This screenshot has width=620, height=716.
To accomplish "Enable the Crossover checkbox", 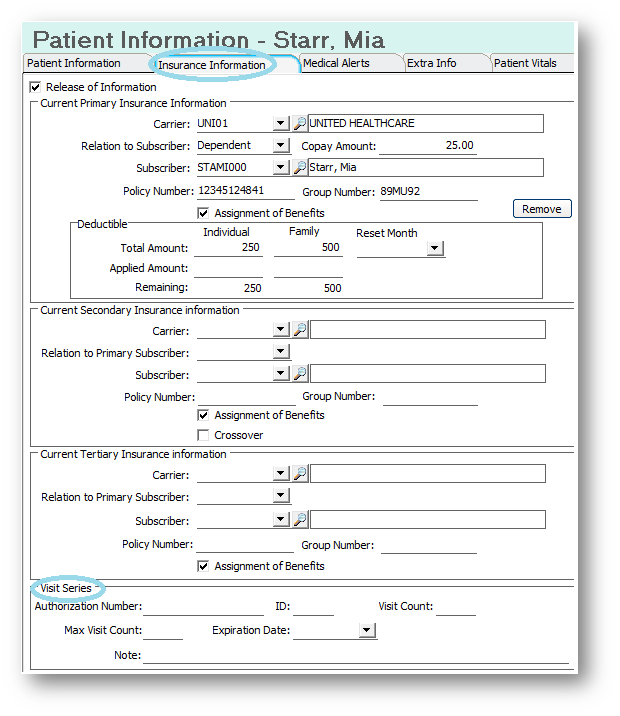I will [203, 435].
